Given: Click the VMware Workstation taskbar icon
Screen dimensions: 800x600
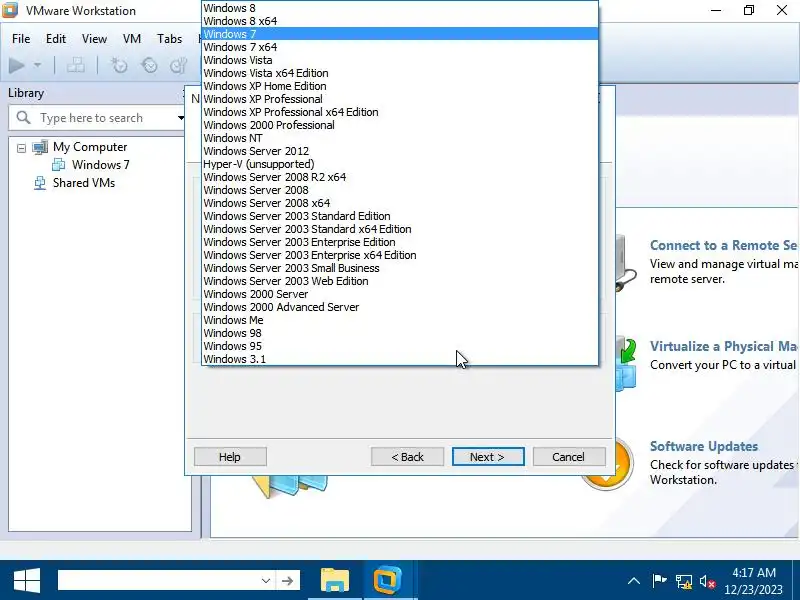Looking at the screenshot, I should click(x=387, y=581).
